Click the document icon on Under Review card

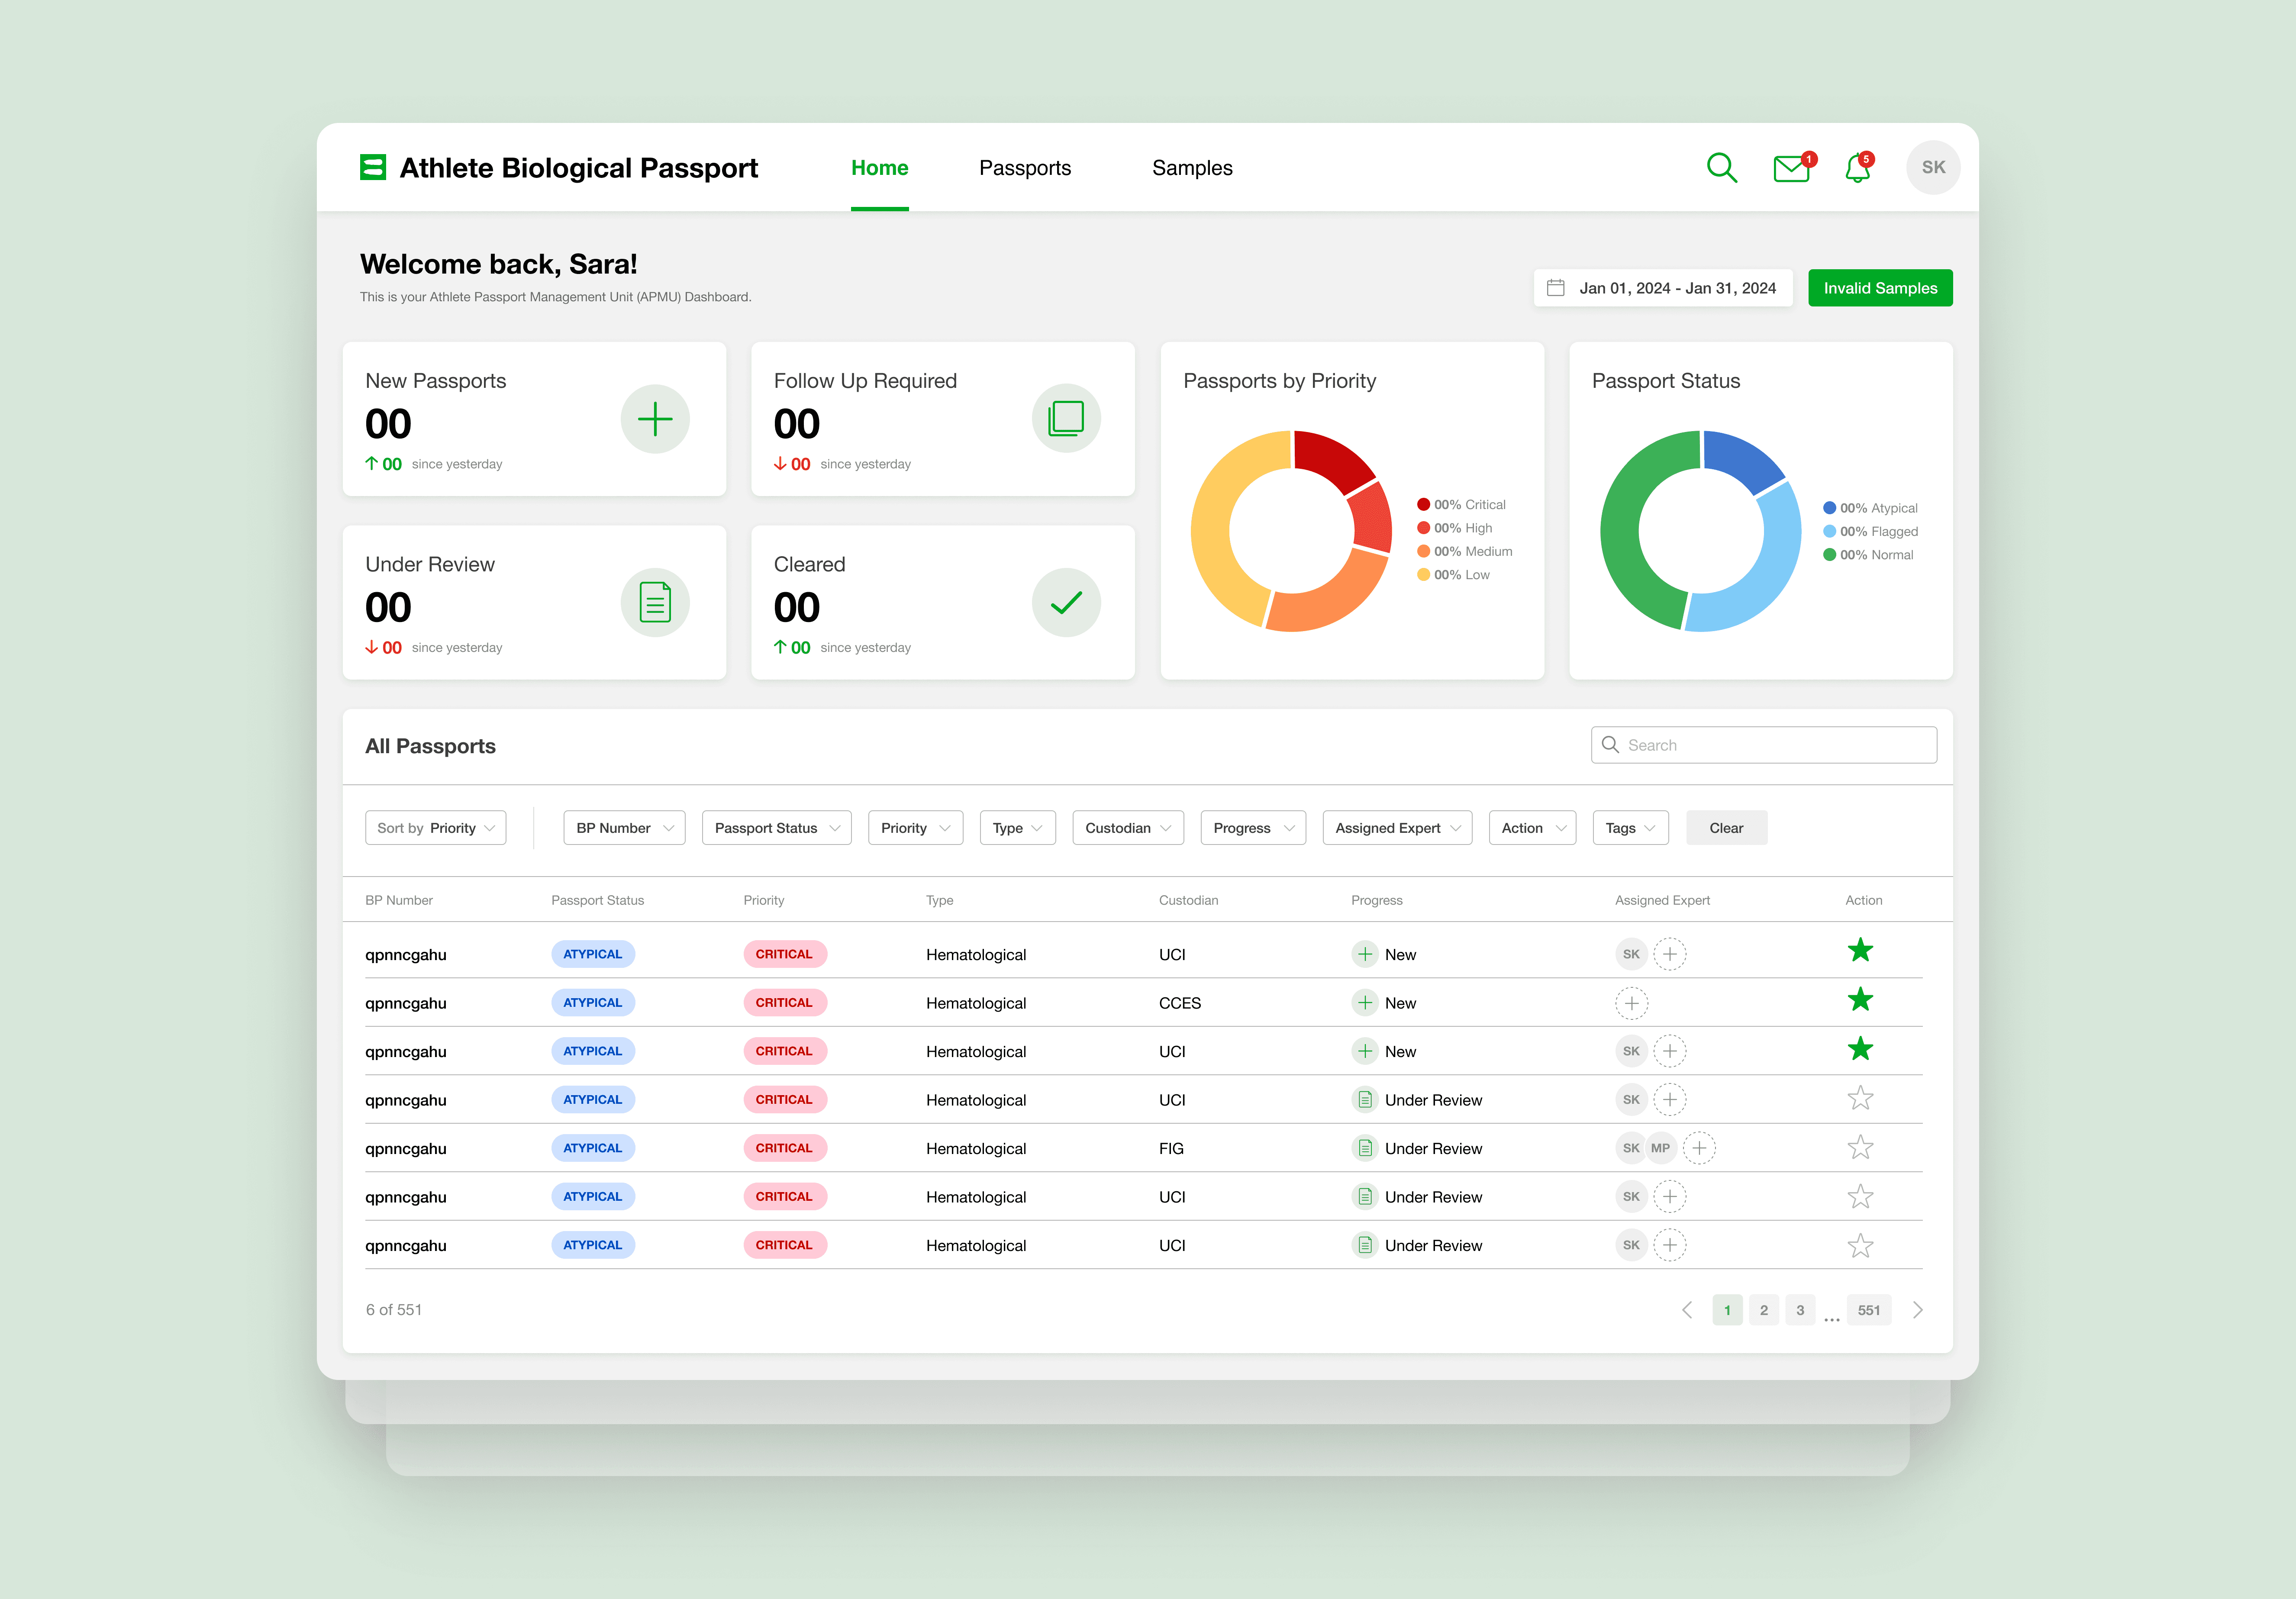click(655, 602)
